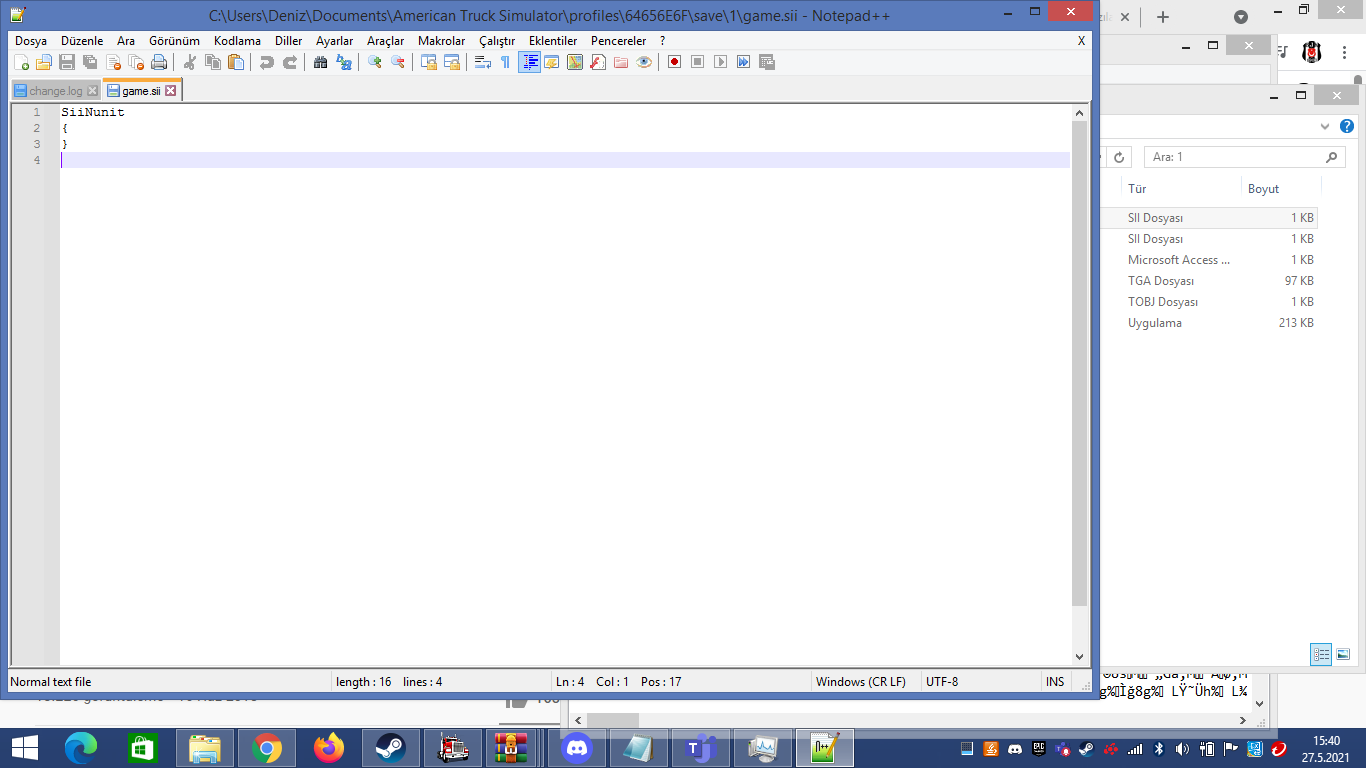Click the Copy toolbar icon
Screen dimensions: 1366x768
[x=213, y=62]
